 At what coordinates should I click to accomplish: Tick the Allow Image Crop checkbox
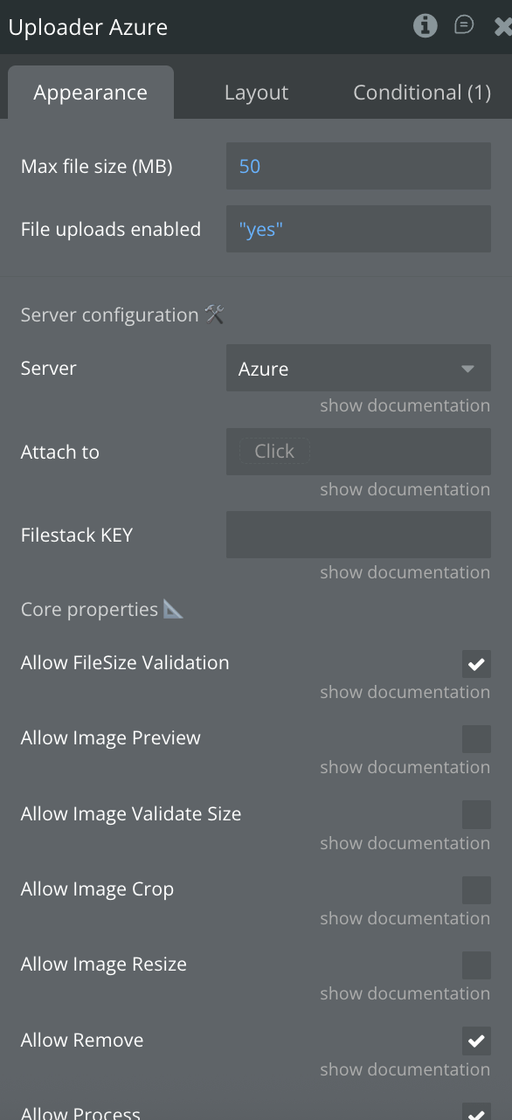click(476, 890)
